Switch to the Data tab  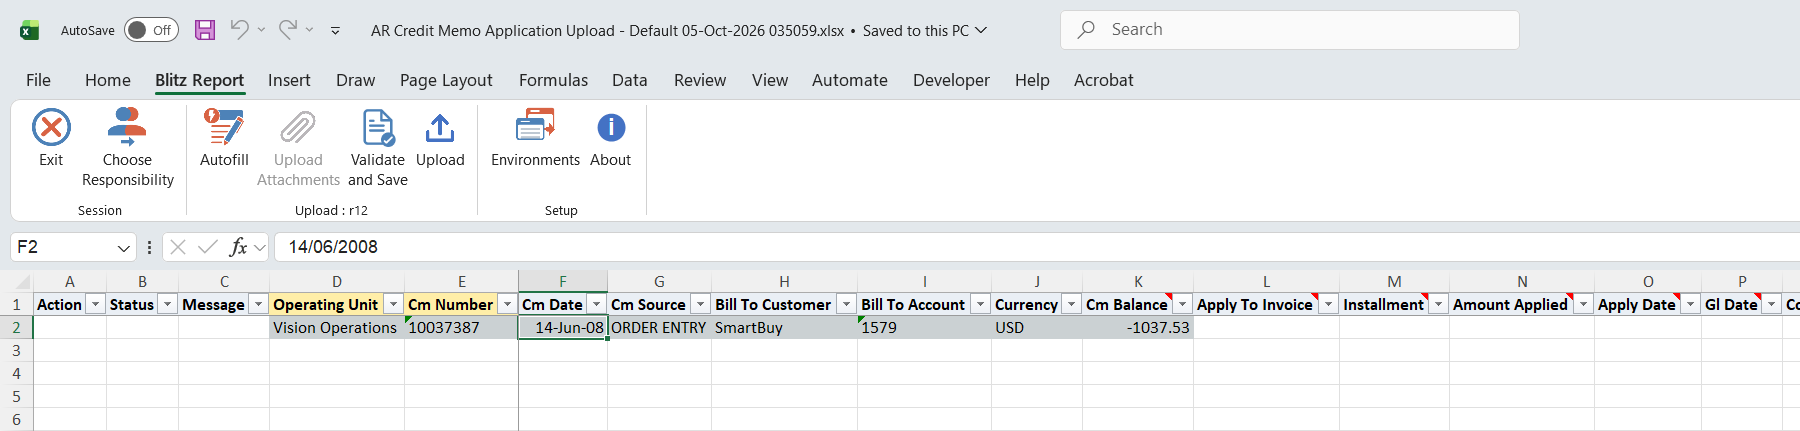[630, 80]
